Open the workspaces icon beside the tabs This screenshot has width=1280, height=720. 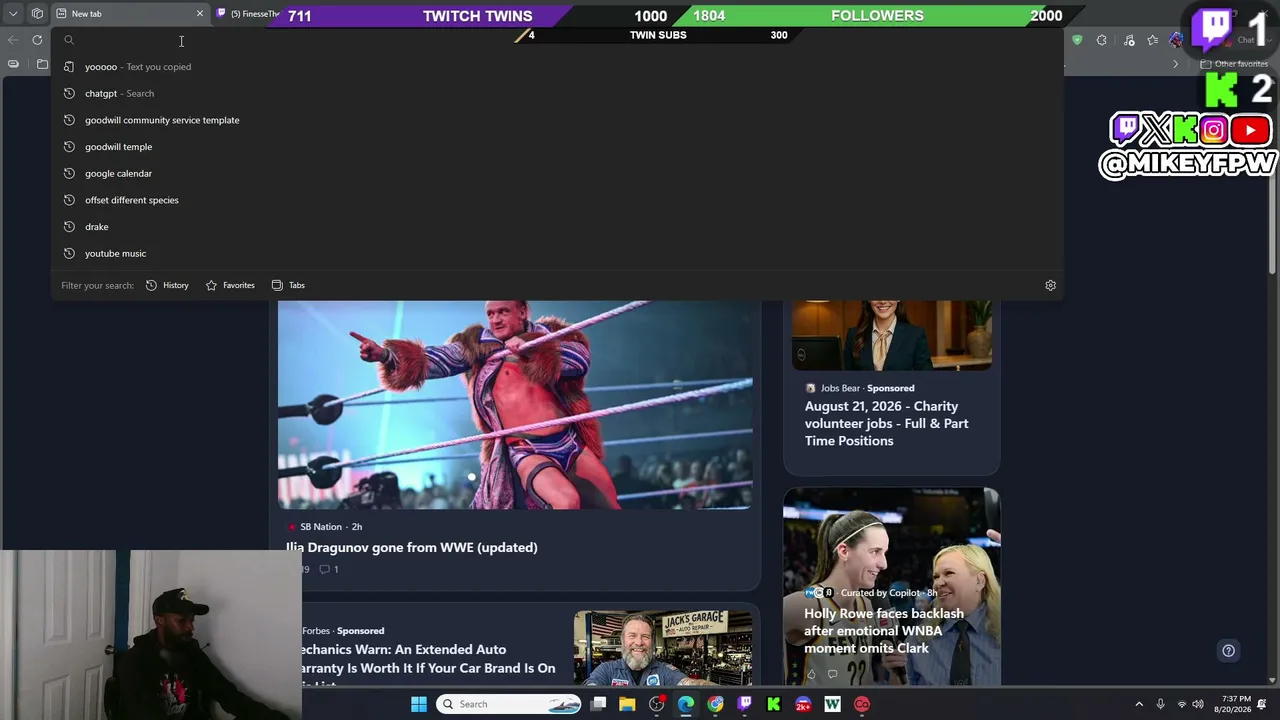(x=37, y=14)
